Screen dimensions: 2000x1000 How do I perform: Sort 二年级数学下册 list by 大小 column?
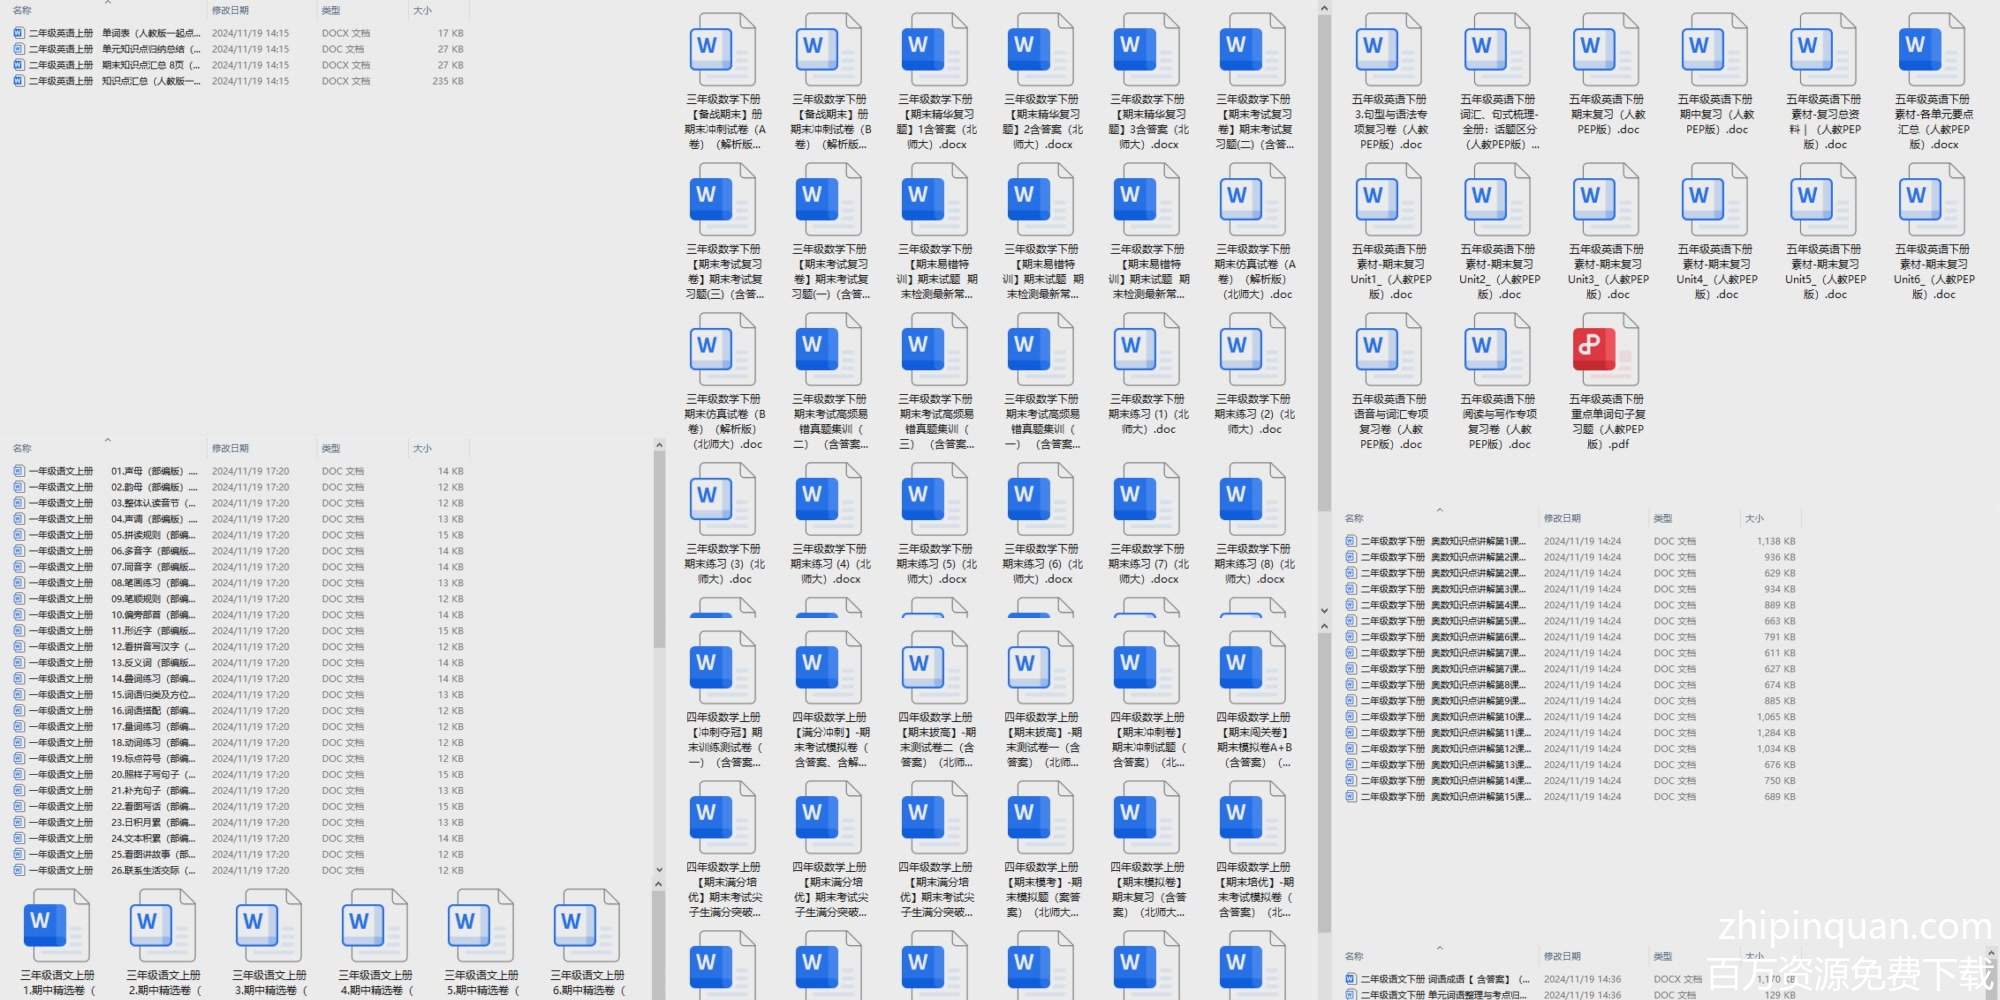tap(1754, 518)
